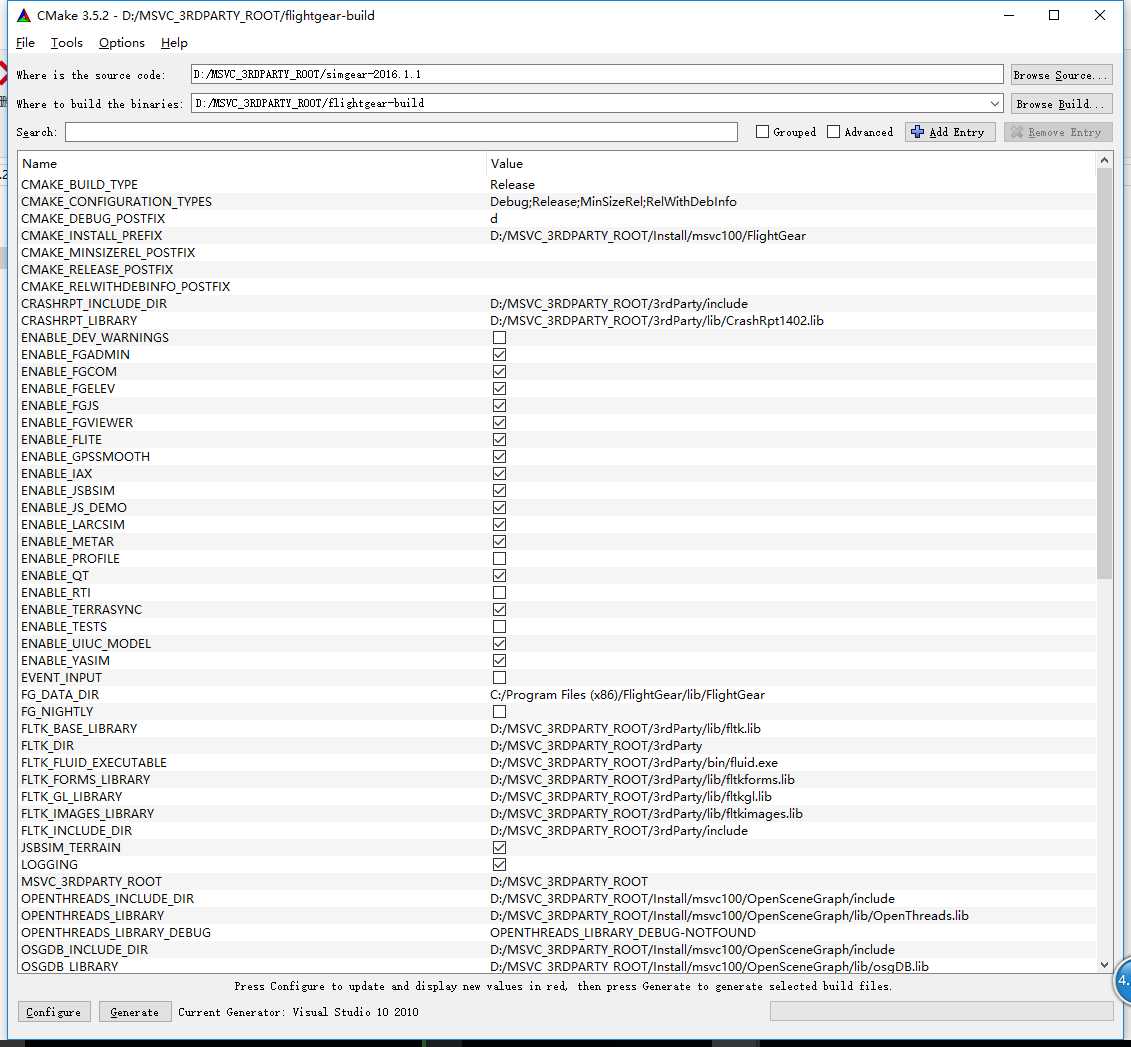1131x1047 pixels.
Task: Uncheck ENABLE_GPSSMOOTH option
Action: click(499, 456)
